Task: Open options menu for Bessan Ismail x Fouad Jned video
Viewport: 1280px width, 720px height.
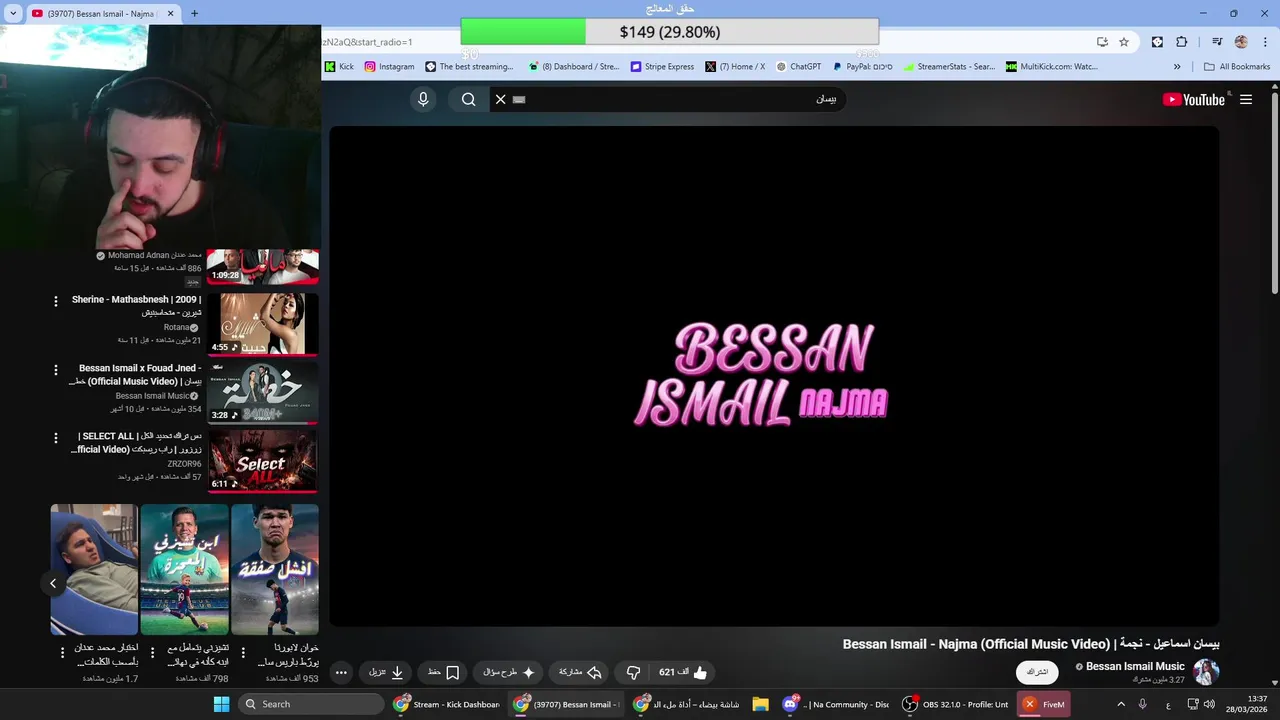Action: pyautogui.click(x=56, y=370)
